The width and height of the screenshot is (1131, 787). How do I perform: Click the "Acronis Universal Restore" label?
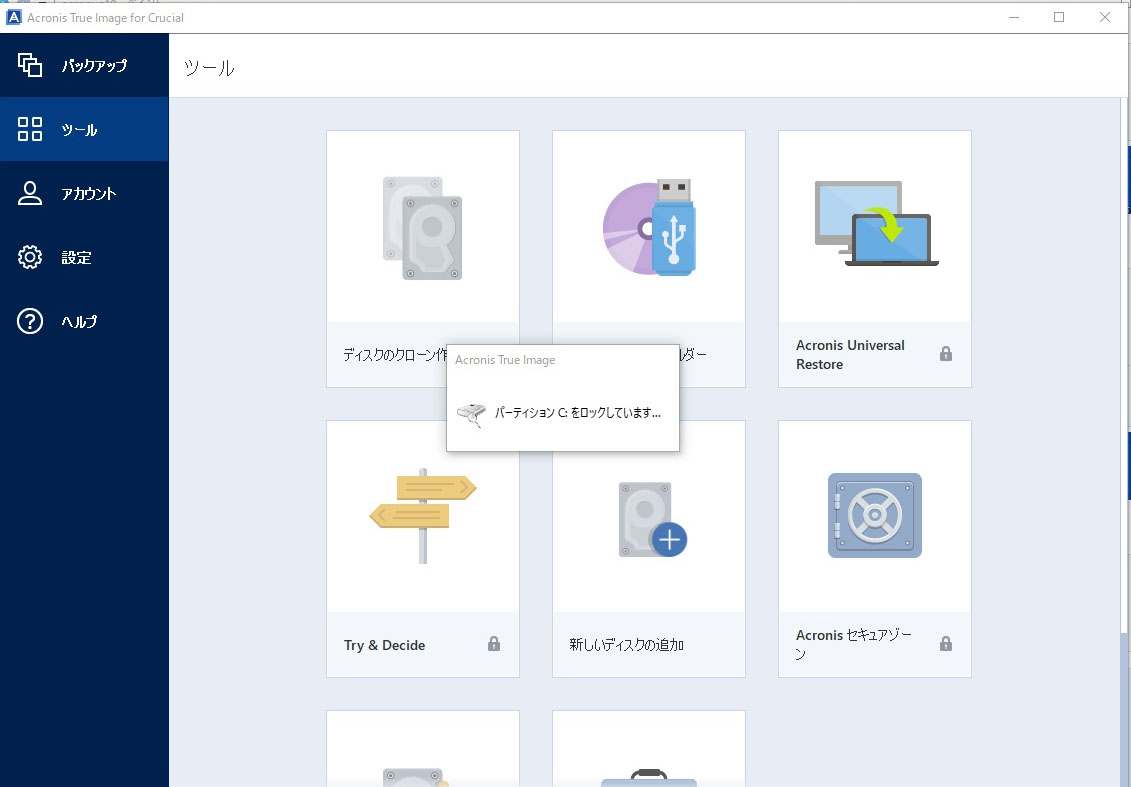coord(850,354)
